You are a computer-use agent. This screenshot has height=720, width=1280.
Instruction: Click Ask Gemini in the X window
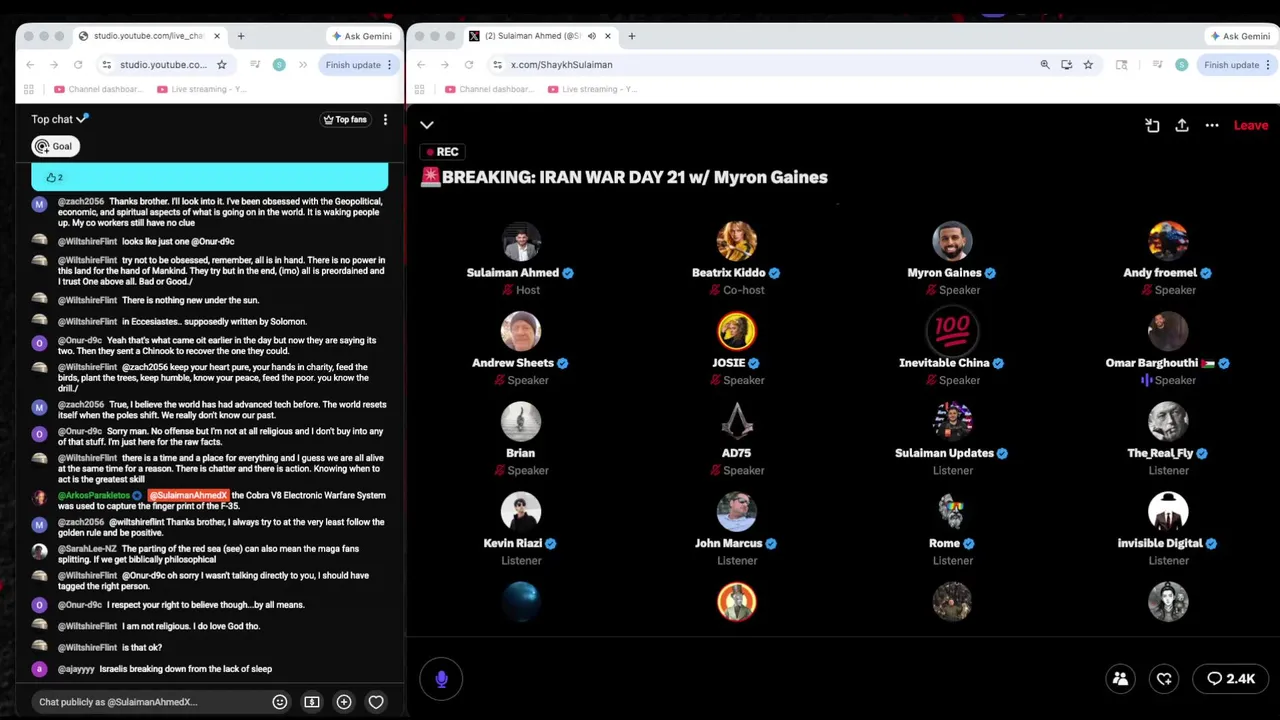point(1240,36)
